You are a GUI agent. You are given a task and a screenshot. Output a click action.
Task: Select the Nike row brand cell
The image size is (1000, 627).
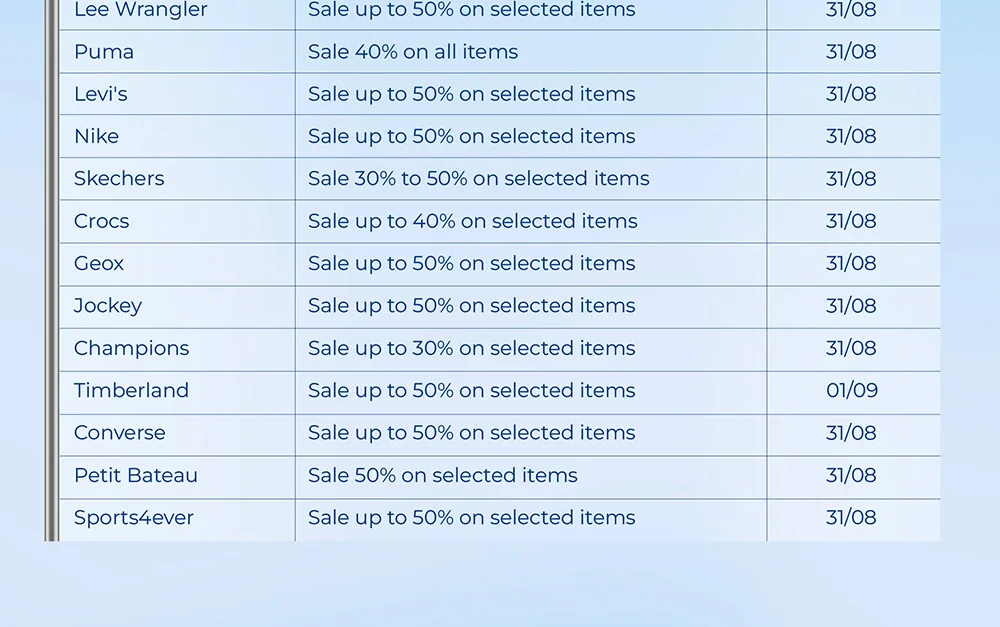point(96,136)
